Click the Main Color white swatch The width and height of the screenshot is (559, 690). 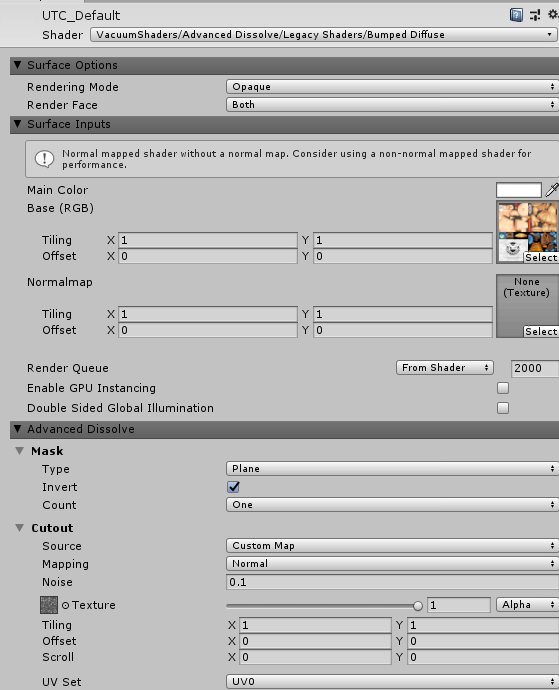[x=519, y=191]
